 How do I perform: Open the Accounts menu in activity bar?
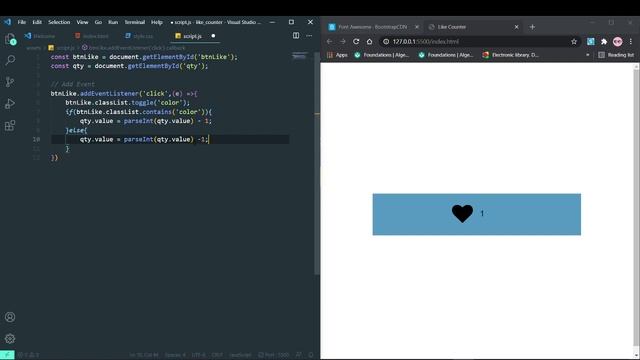click(x=10, y=317)
